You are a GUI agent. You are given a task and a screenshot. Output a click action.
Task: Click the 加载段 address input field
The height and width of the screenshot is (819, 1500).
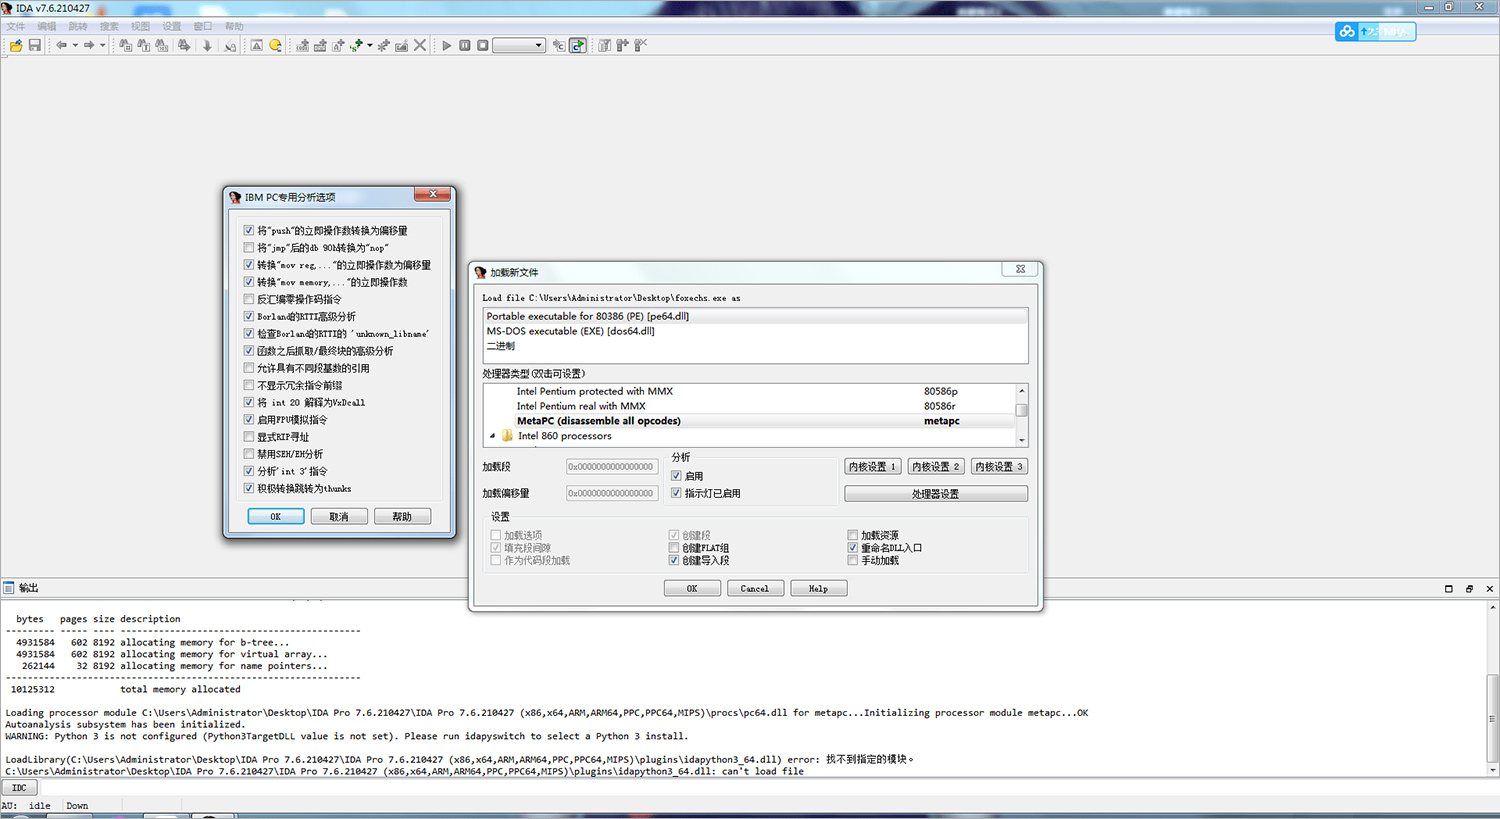(x=612, y=467)
